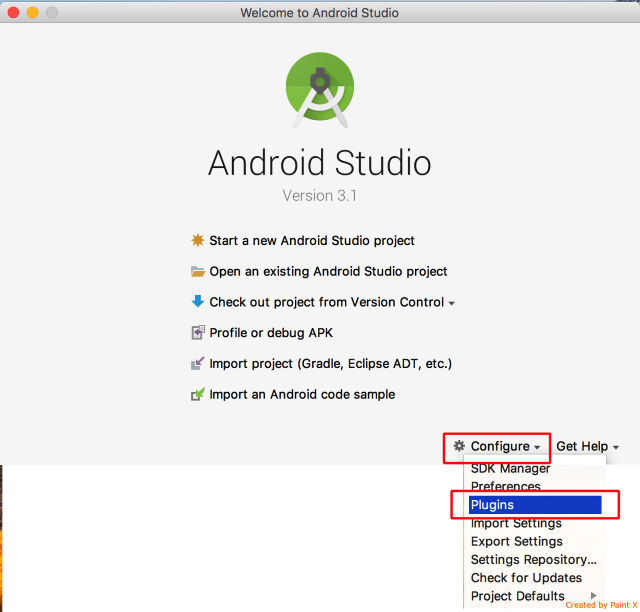Click the Import code sample icon
The image size is (640, 612).
[197, 395]
